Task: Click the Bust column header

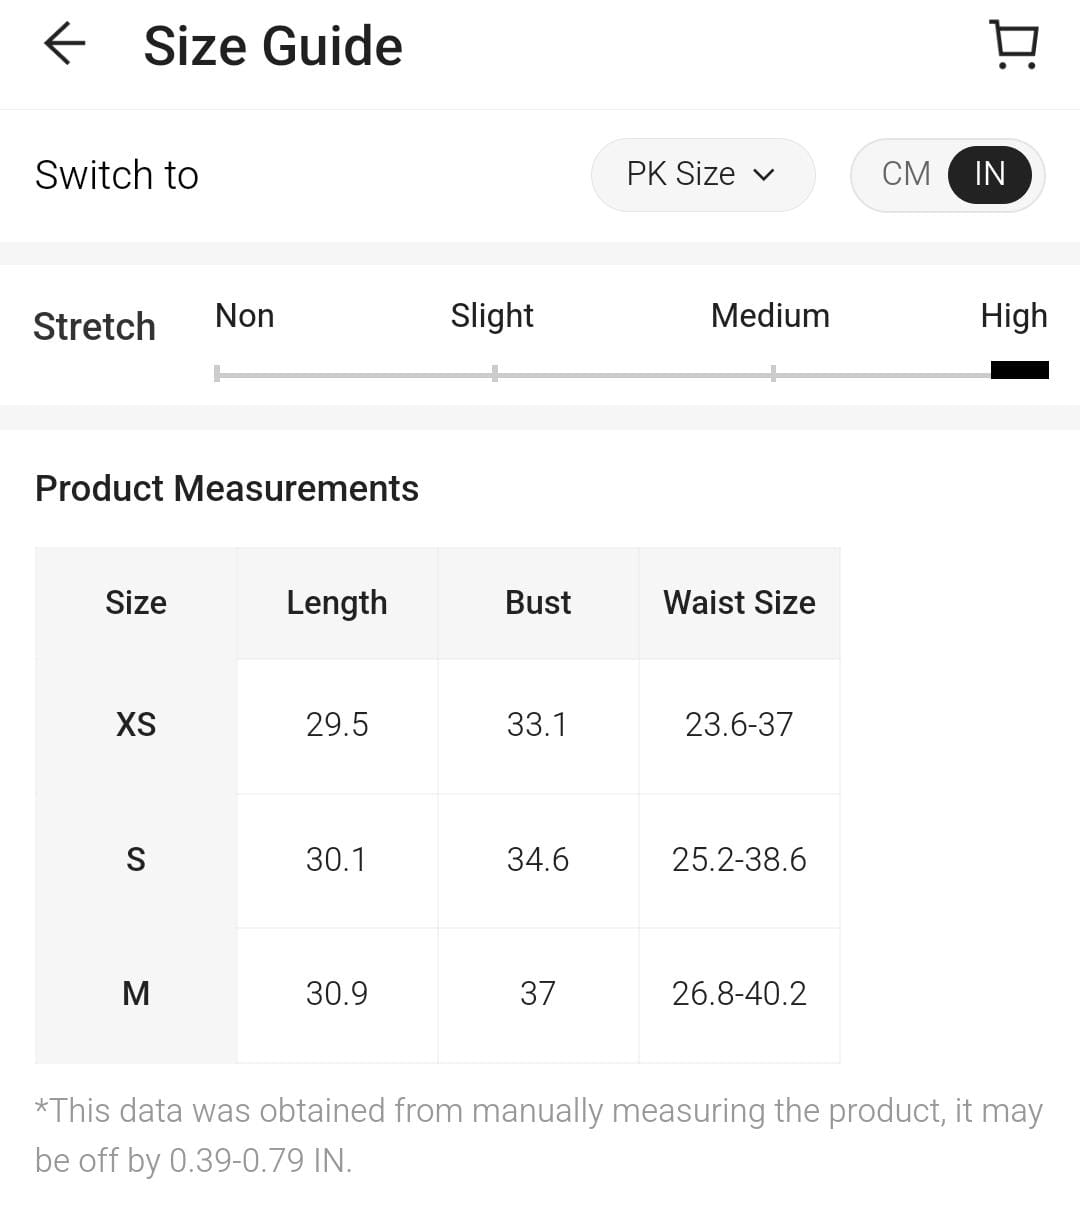Action: (538, 603)
